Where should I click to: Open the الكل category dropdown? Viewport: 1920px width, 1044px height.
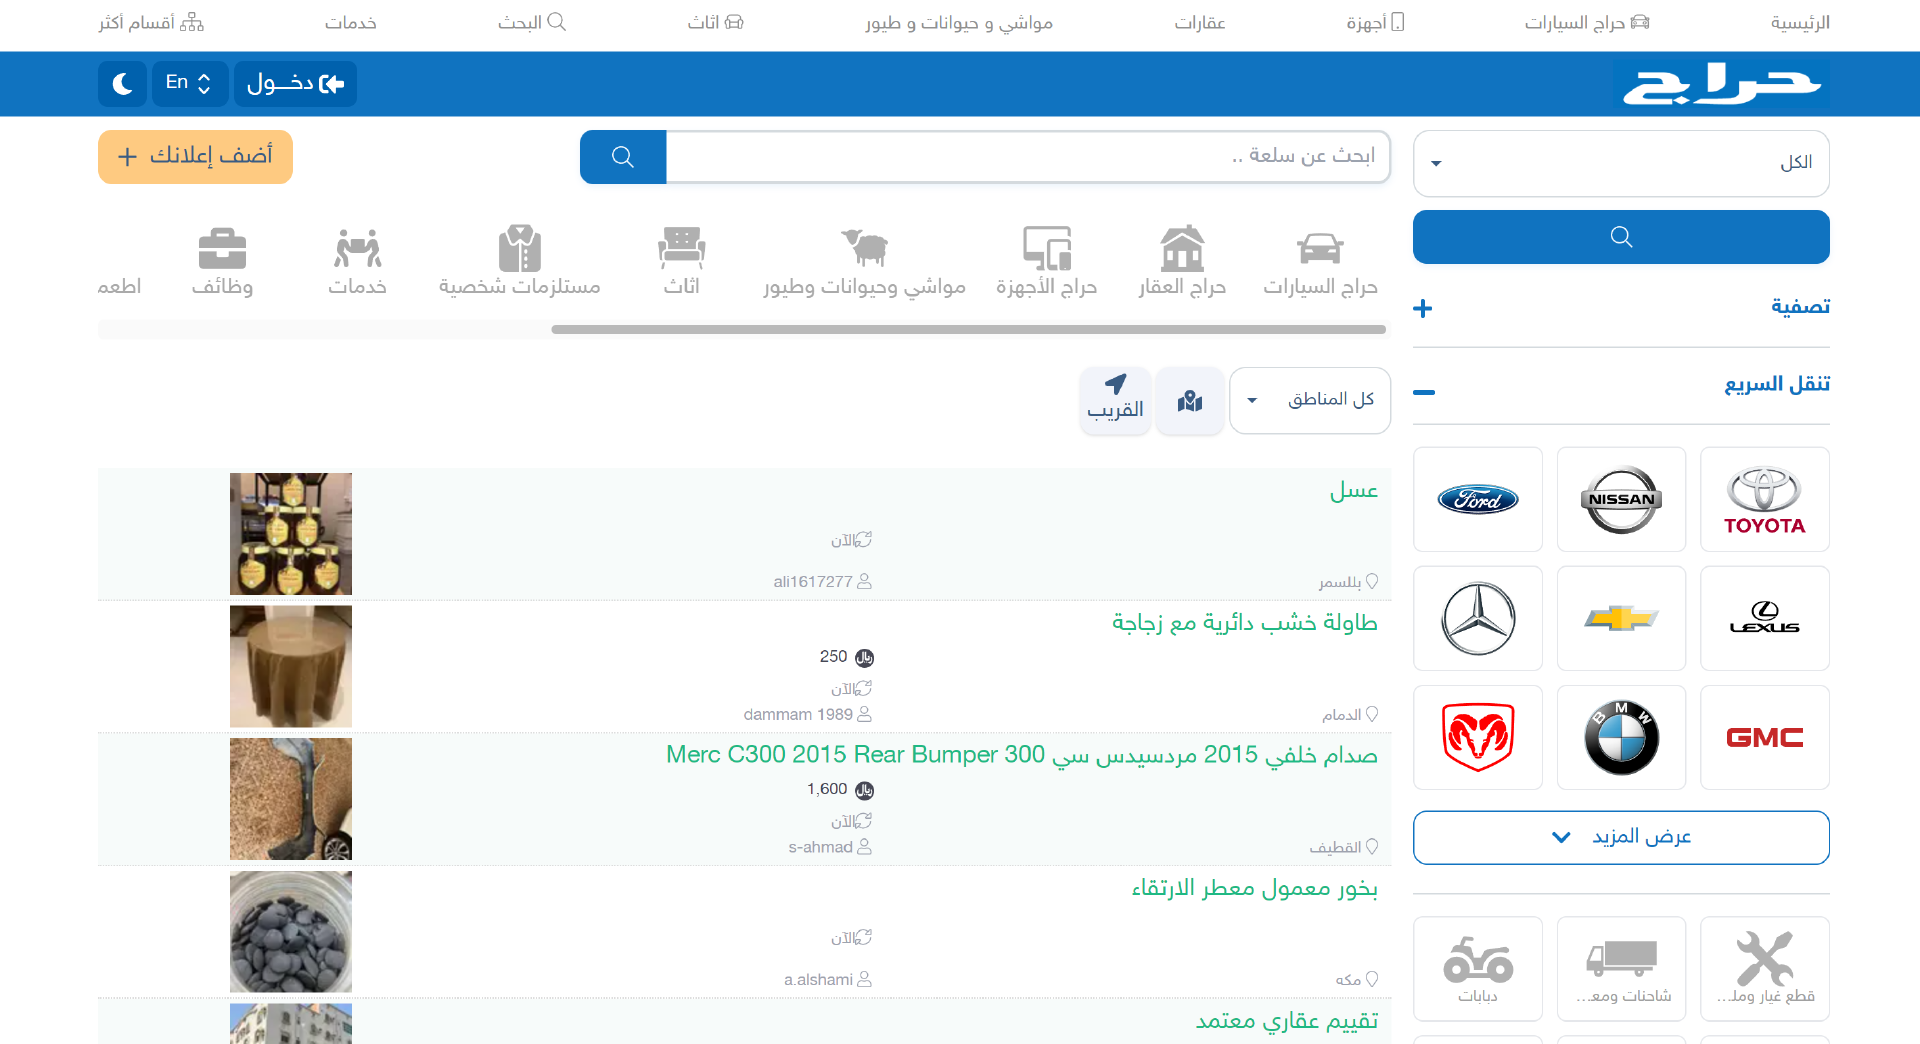click(1621, 163)
